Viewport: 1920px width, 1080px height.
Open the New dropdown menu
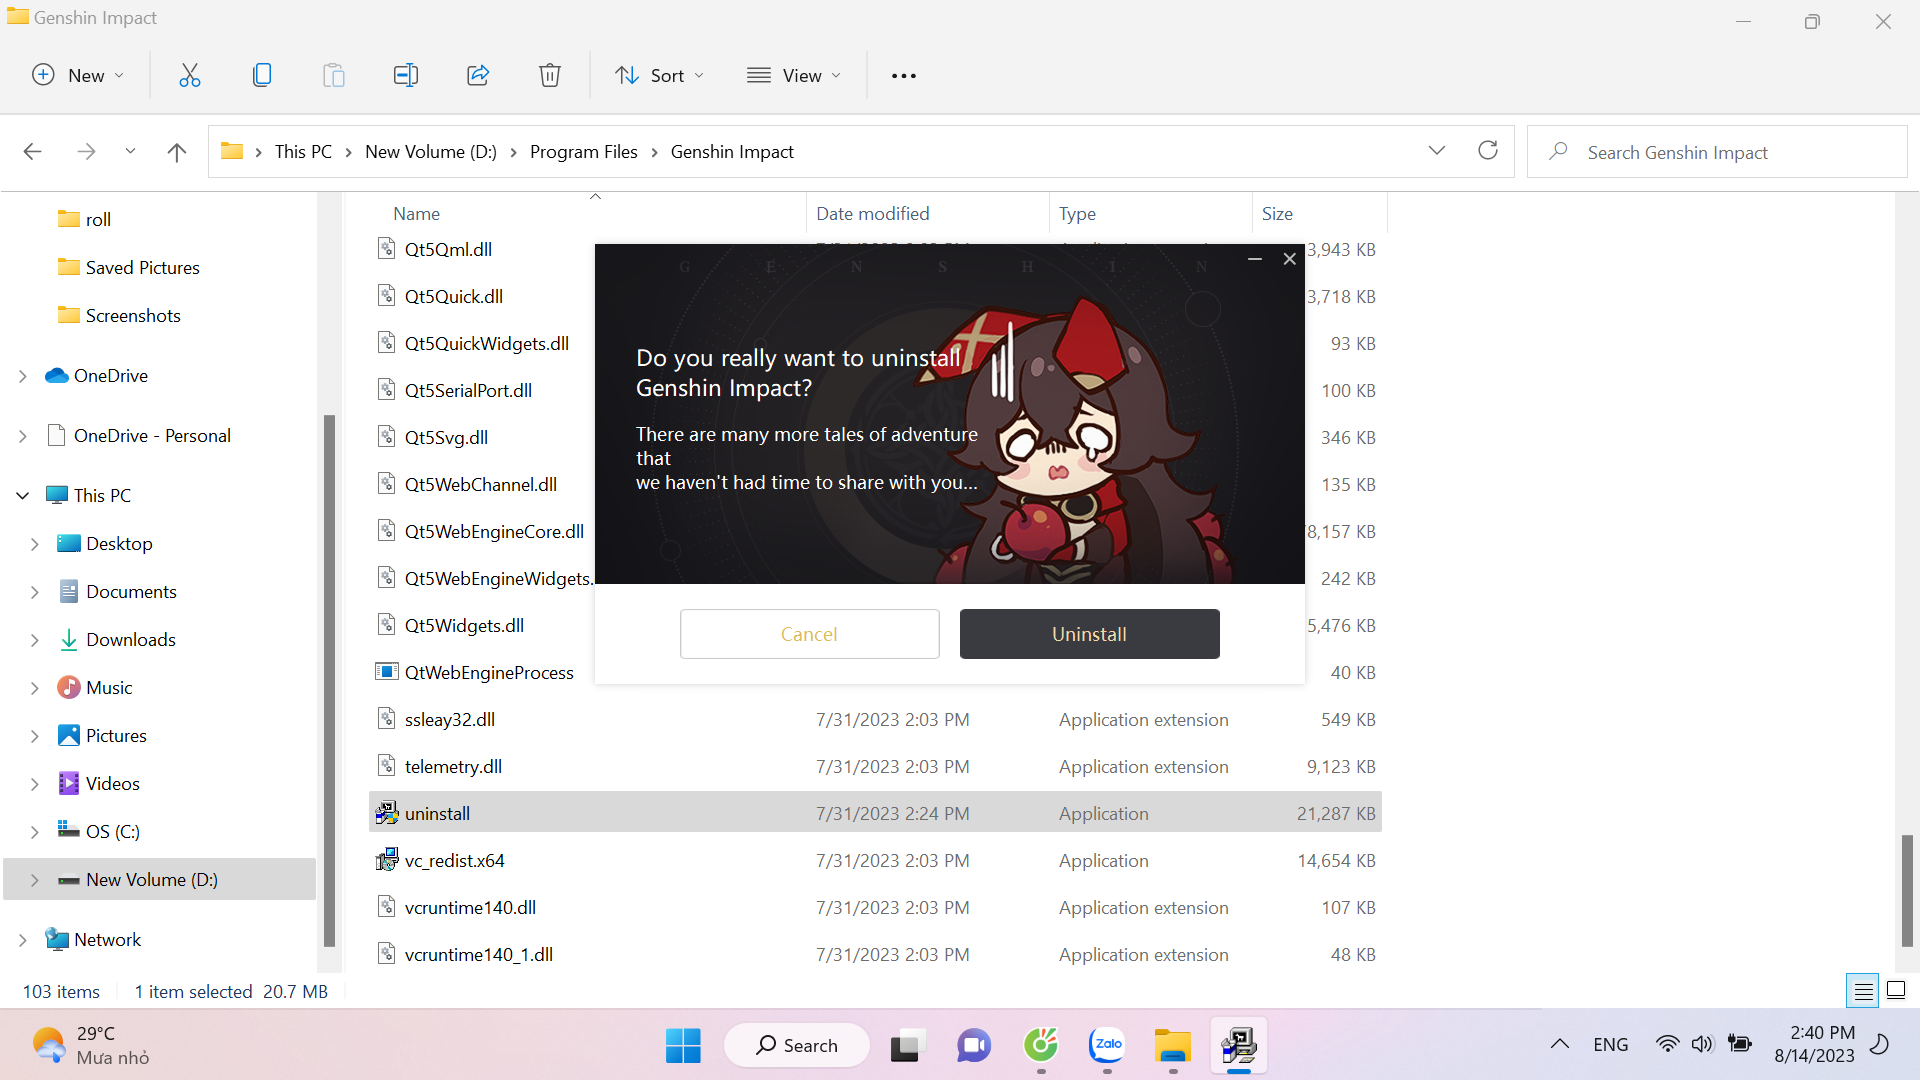click(x=78, y=75)
